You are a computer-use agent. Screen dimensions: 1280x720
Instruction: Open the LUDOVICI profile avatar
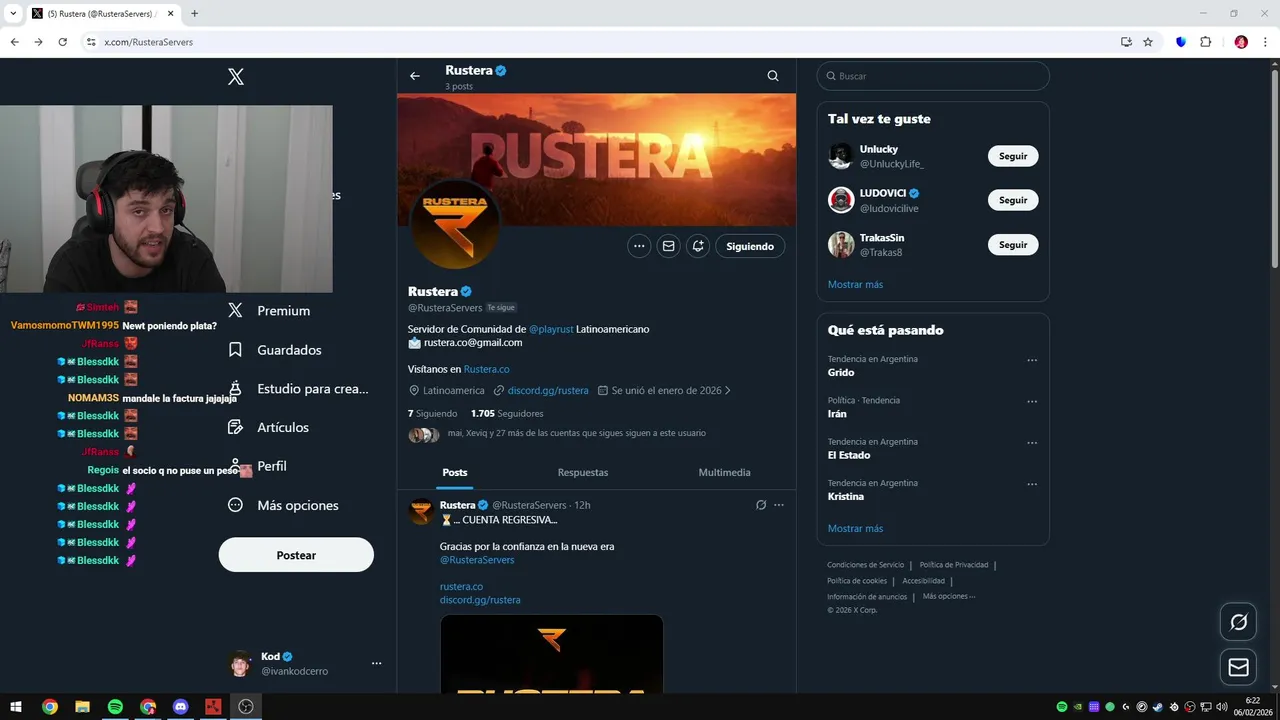(x=841, y=200)
